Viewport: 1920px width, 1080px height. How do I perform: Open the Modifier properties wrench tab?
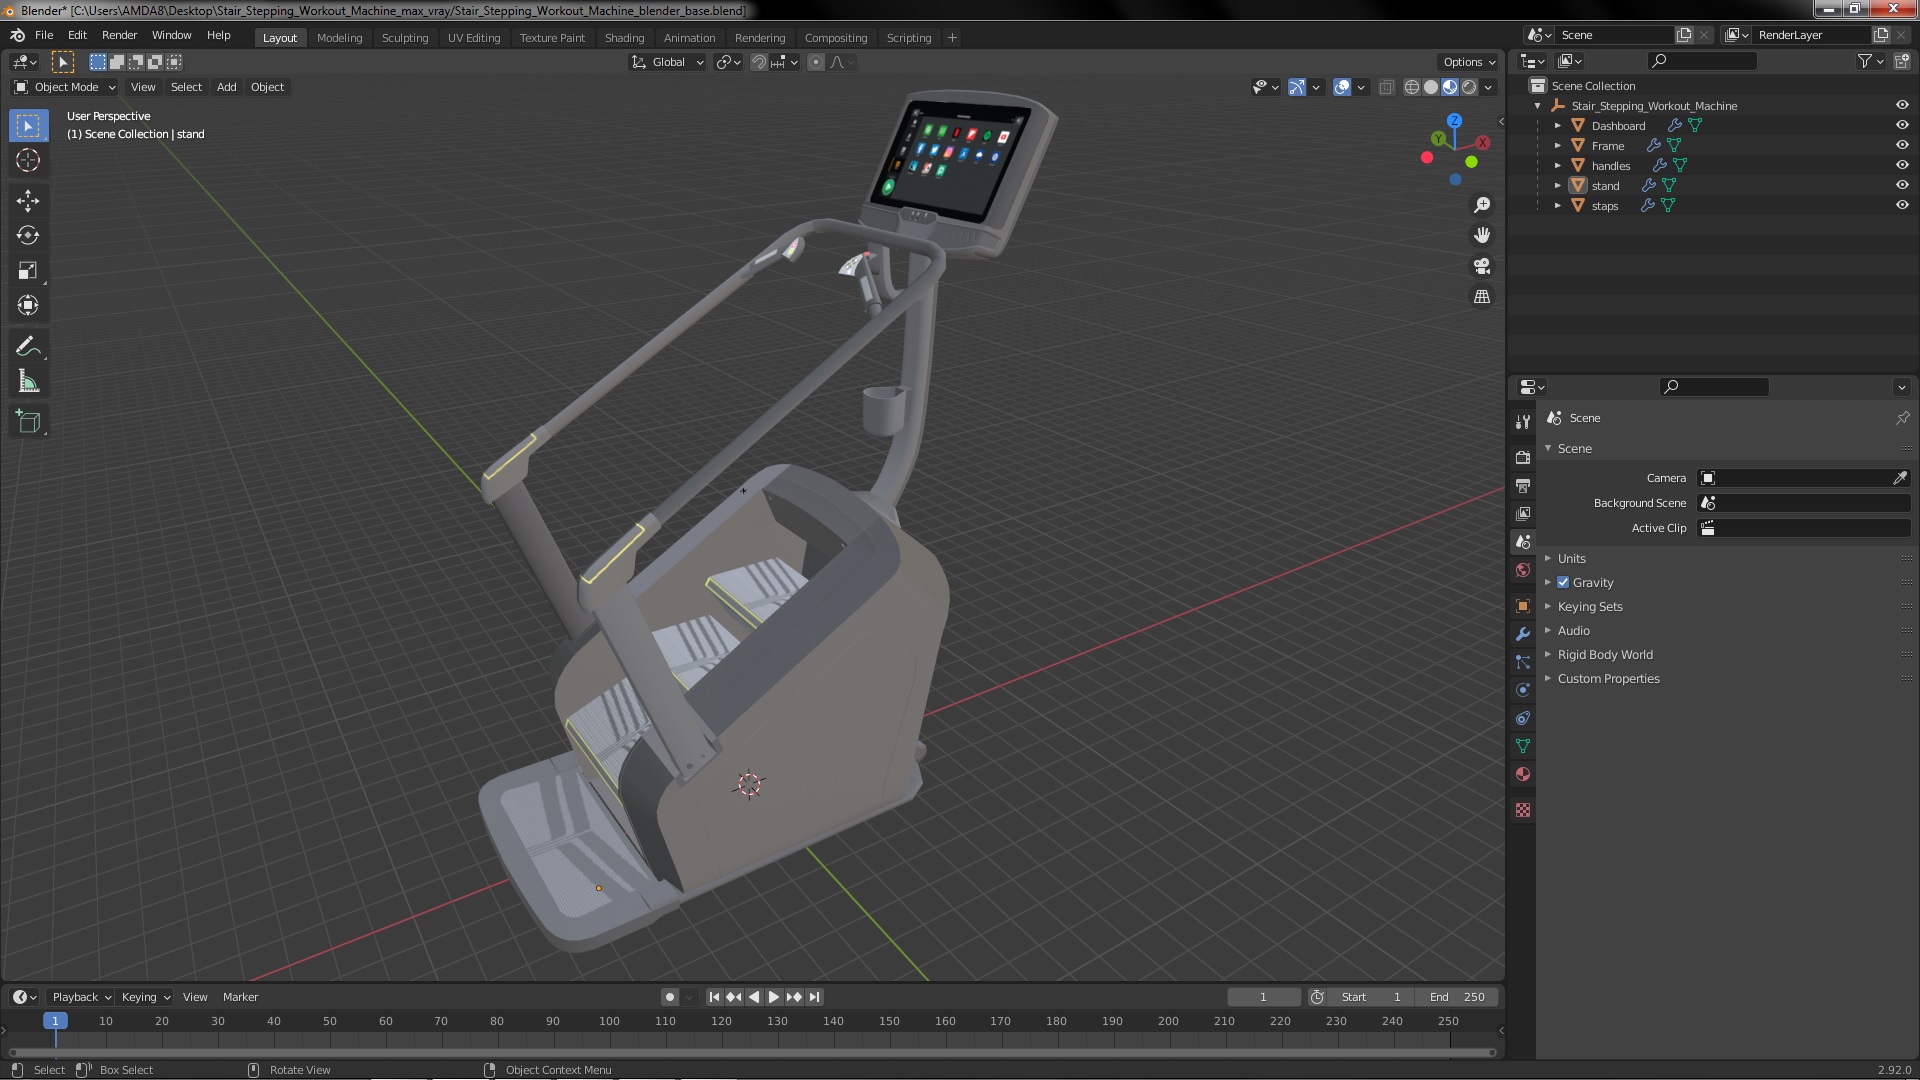pyautogui.click(x=1523, y=634)
